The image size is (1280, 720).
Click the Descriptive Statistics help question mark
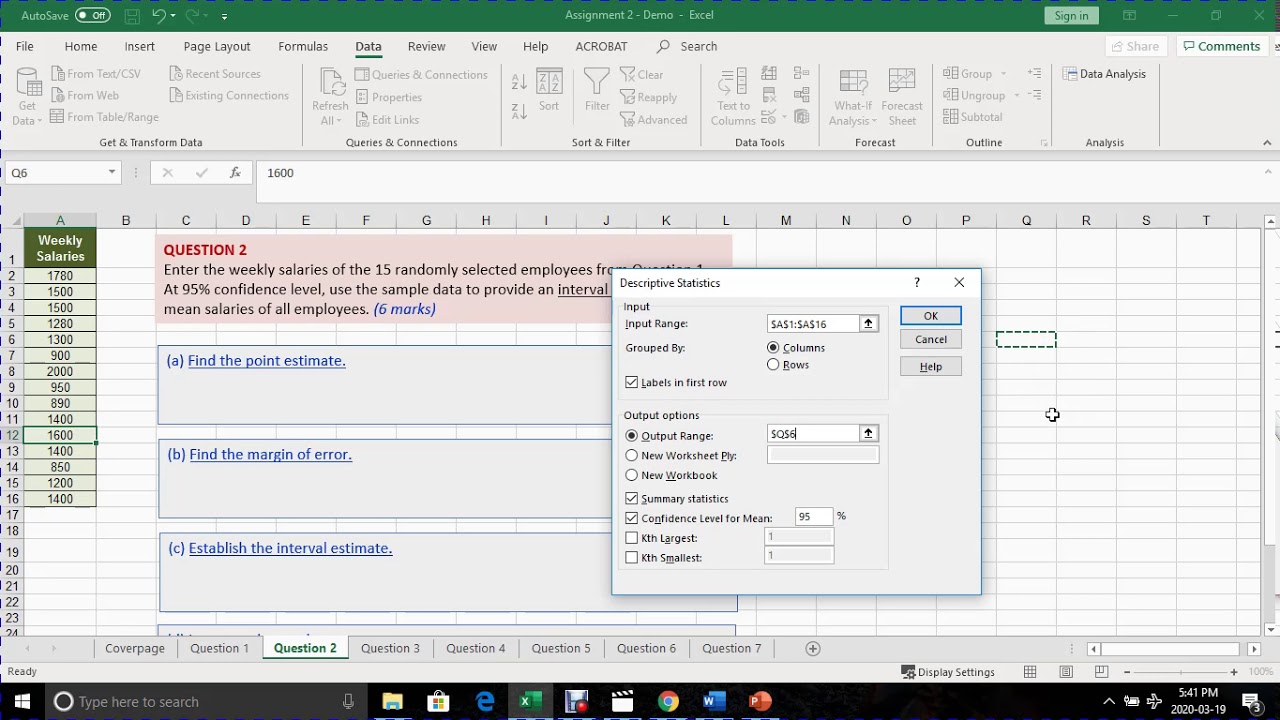pyautogui.click(x=916, y=283)
